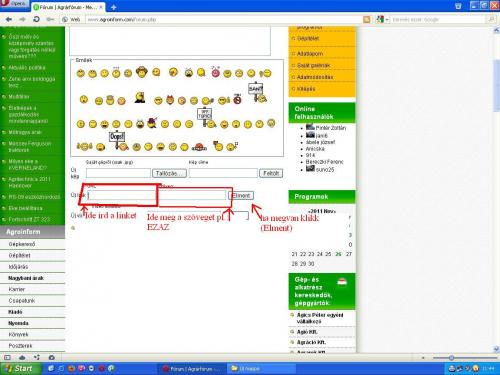Adjust the zoom slider in status bar
500x375 pixels.
point(451,358)
